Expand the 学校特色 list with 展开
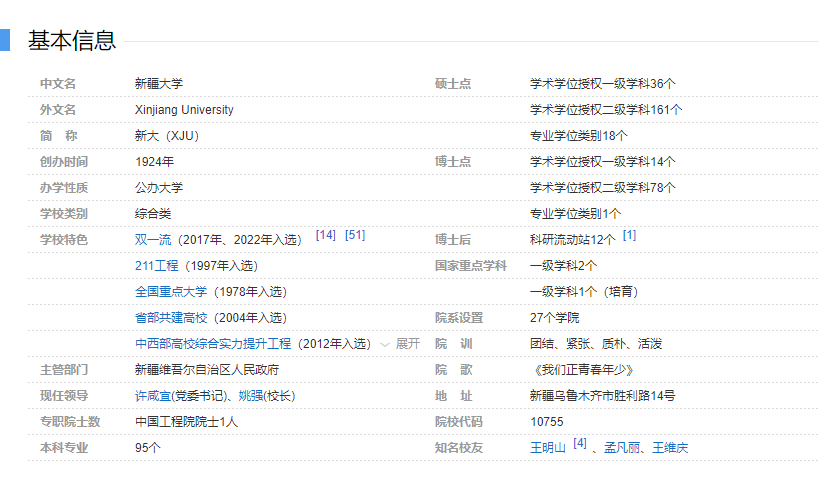829x490 pixels. point(407,344)
